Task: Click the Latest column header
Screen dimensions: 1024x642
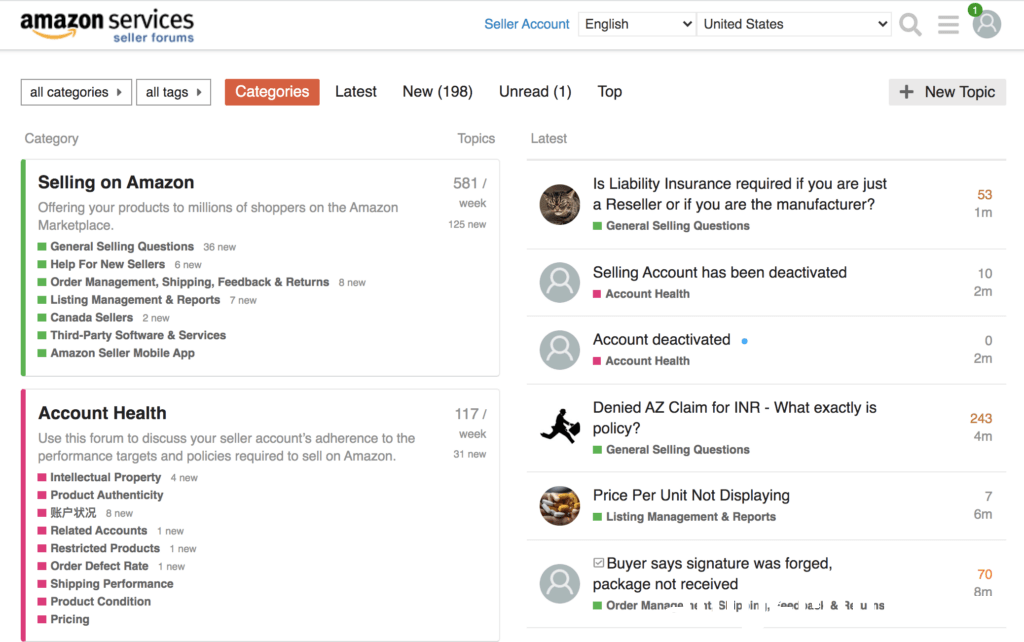Action: (x=549, y=138)
